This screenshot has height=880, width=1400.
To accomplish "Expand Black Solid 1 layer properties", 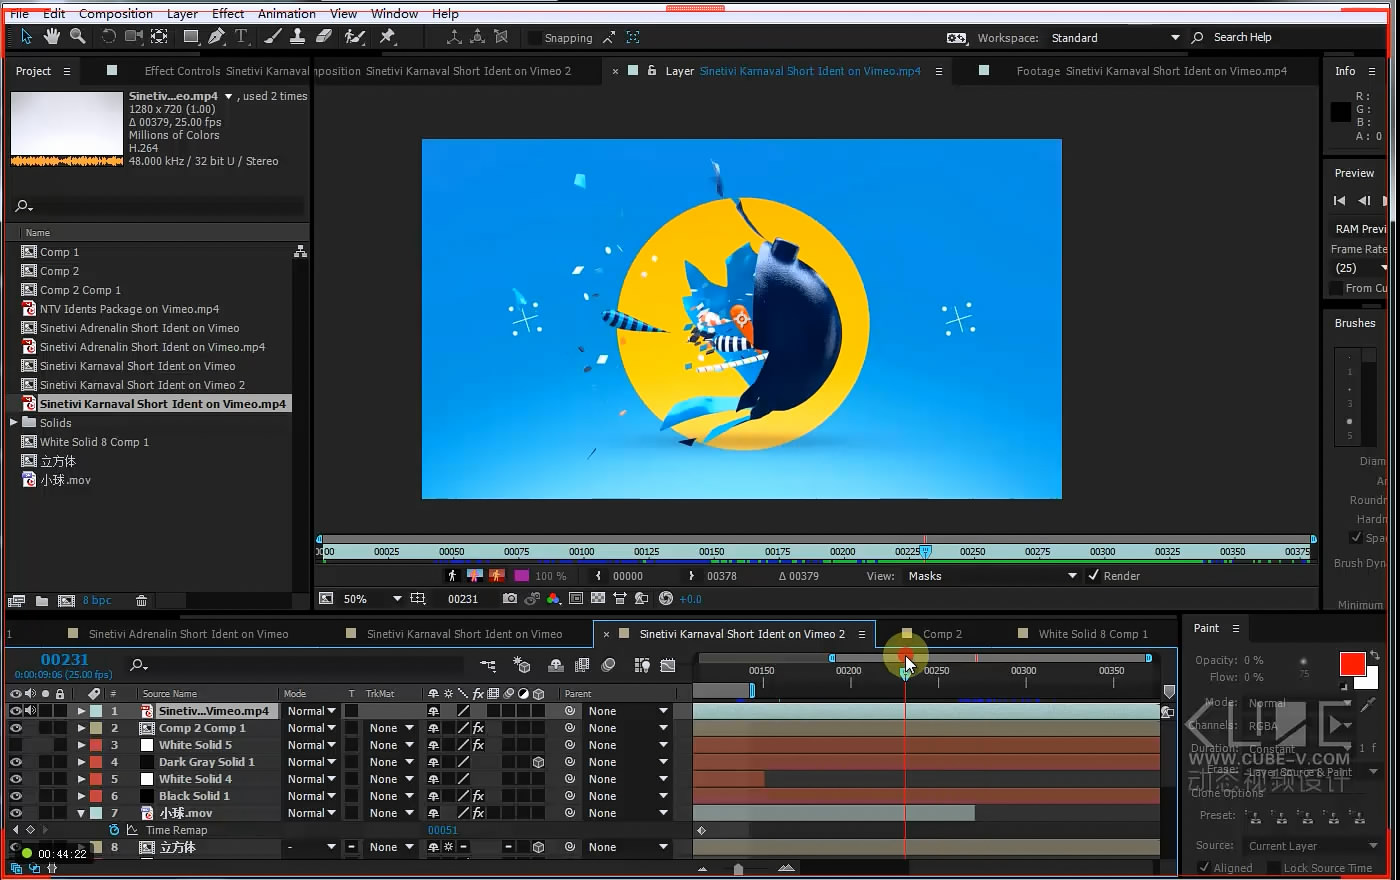I will (81, 796).
